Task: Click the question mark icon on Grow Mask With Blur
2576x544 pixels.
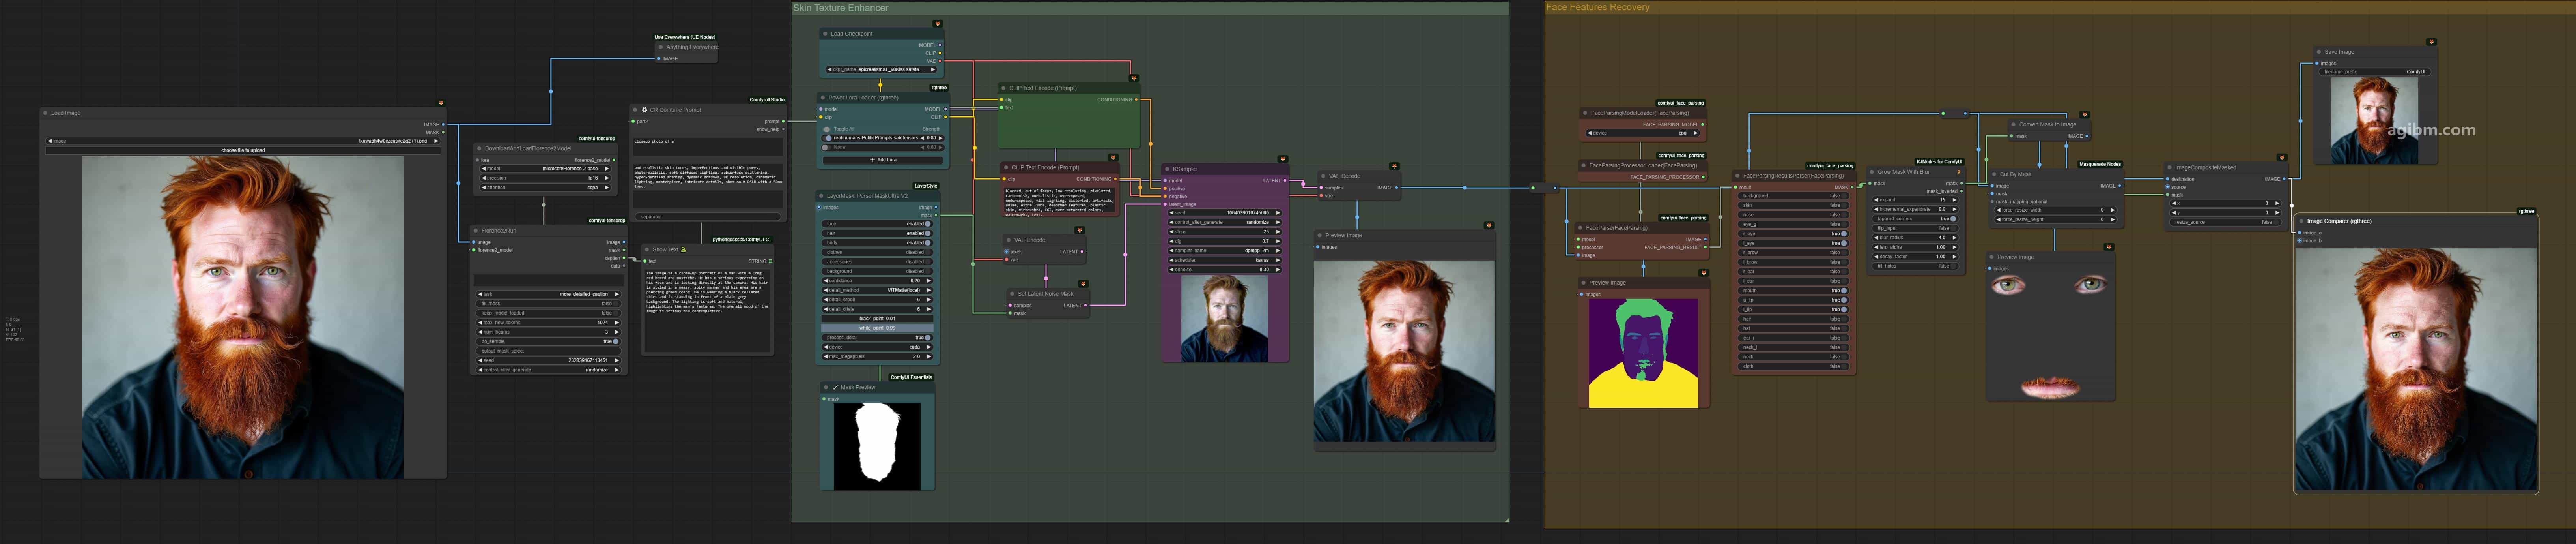Action: (1959, 172)
